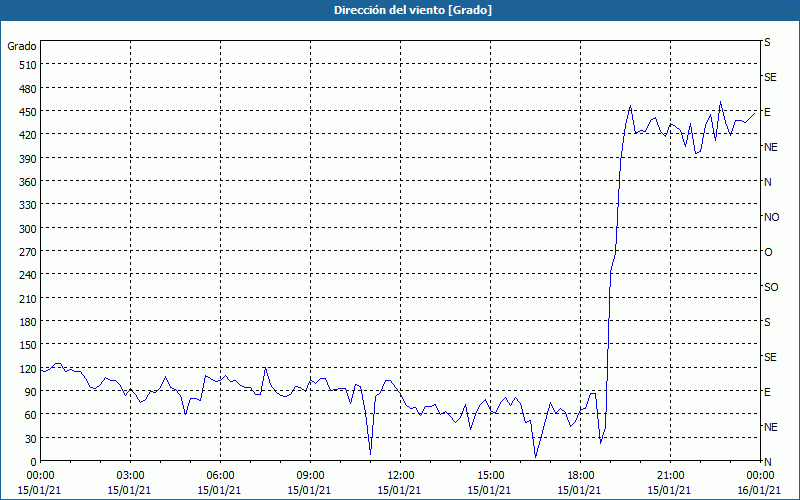The height and width of the screenshot is (500, 800).
Task: Click the 15/01/21 date under 12:00
Action: click(x=399, y=490)
